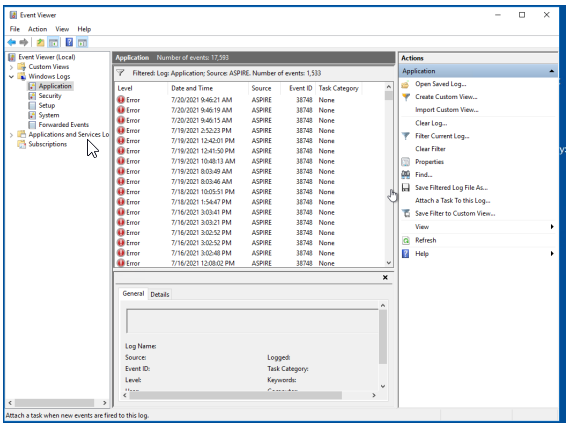Collapse the Application section in Actions pane
Screen dimensions: 571x428
552,71
